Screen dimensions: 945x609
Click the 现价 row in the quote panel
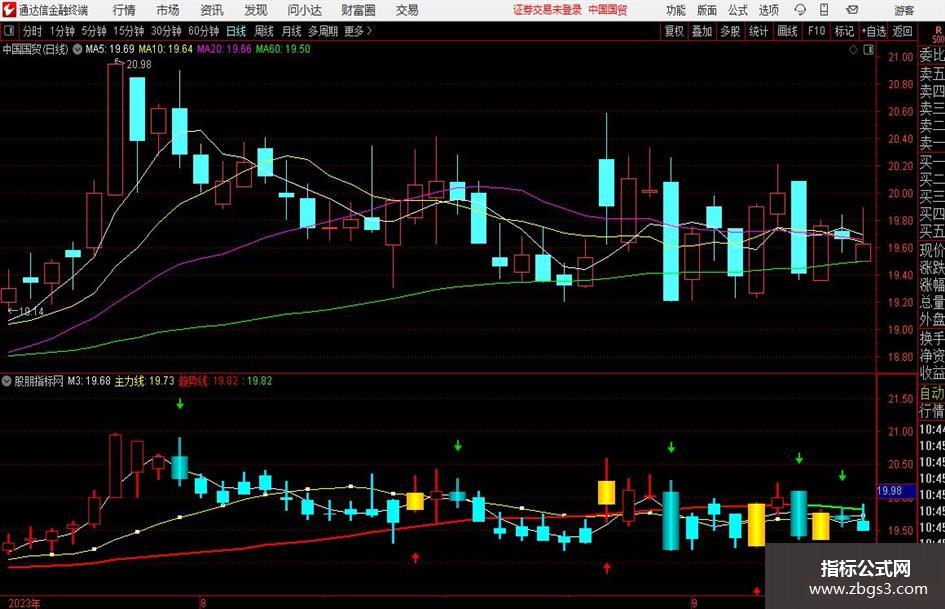(932, 250)
